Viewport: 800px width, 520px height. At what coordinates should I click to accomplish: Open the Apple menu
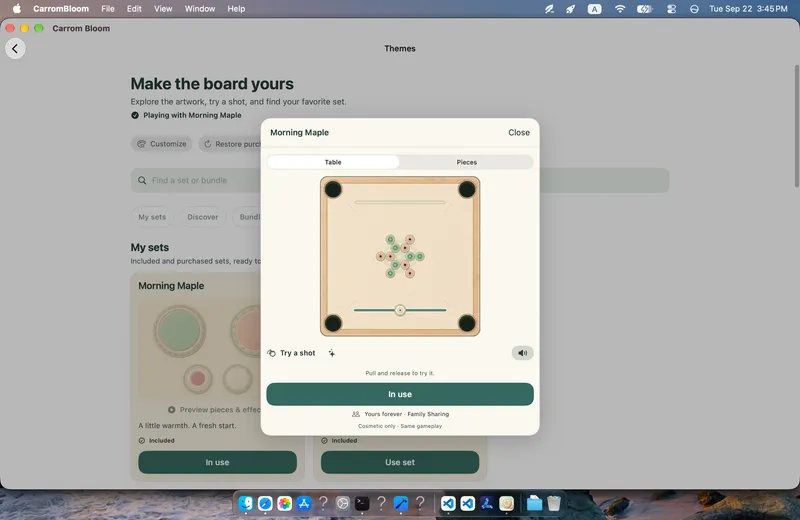coord(16,9)
